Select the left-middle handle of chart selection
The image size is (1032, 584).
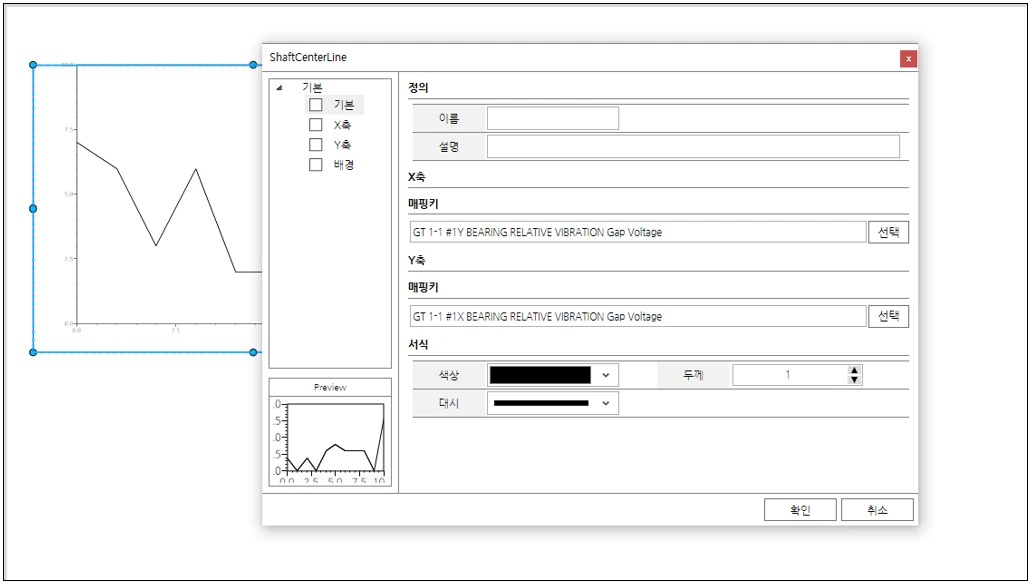33,209
